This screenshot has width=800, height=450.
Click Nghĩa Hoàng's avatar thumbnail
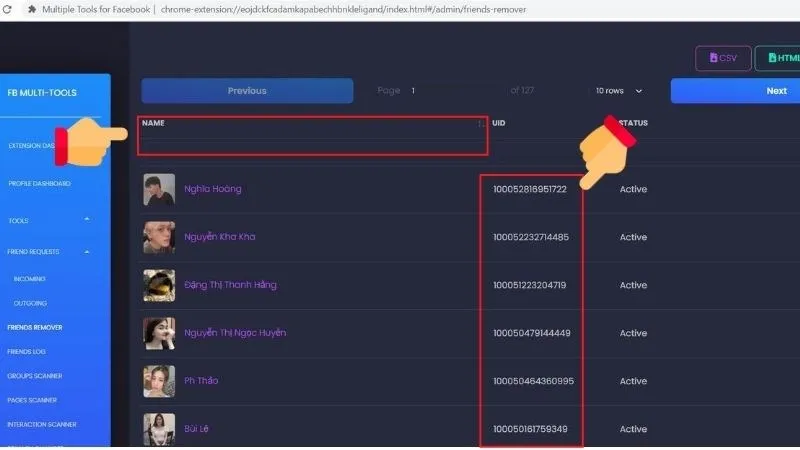pos(159,189)
